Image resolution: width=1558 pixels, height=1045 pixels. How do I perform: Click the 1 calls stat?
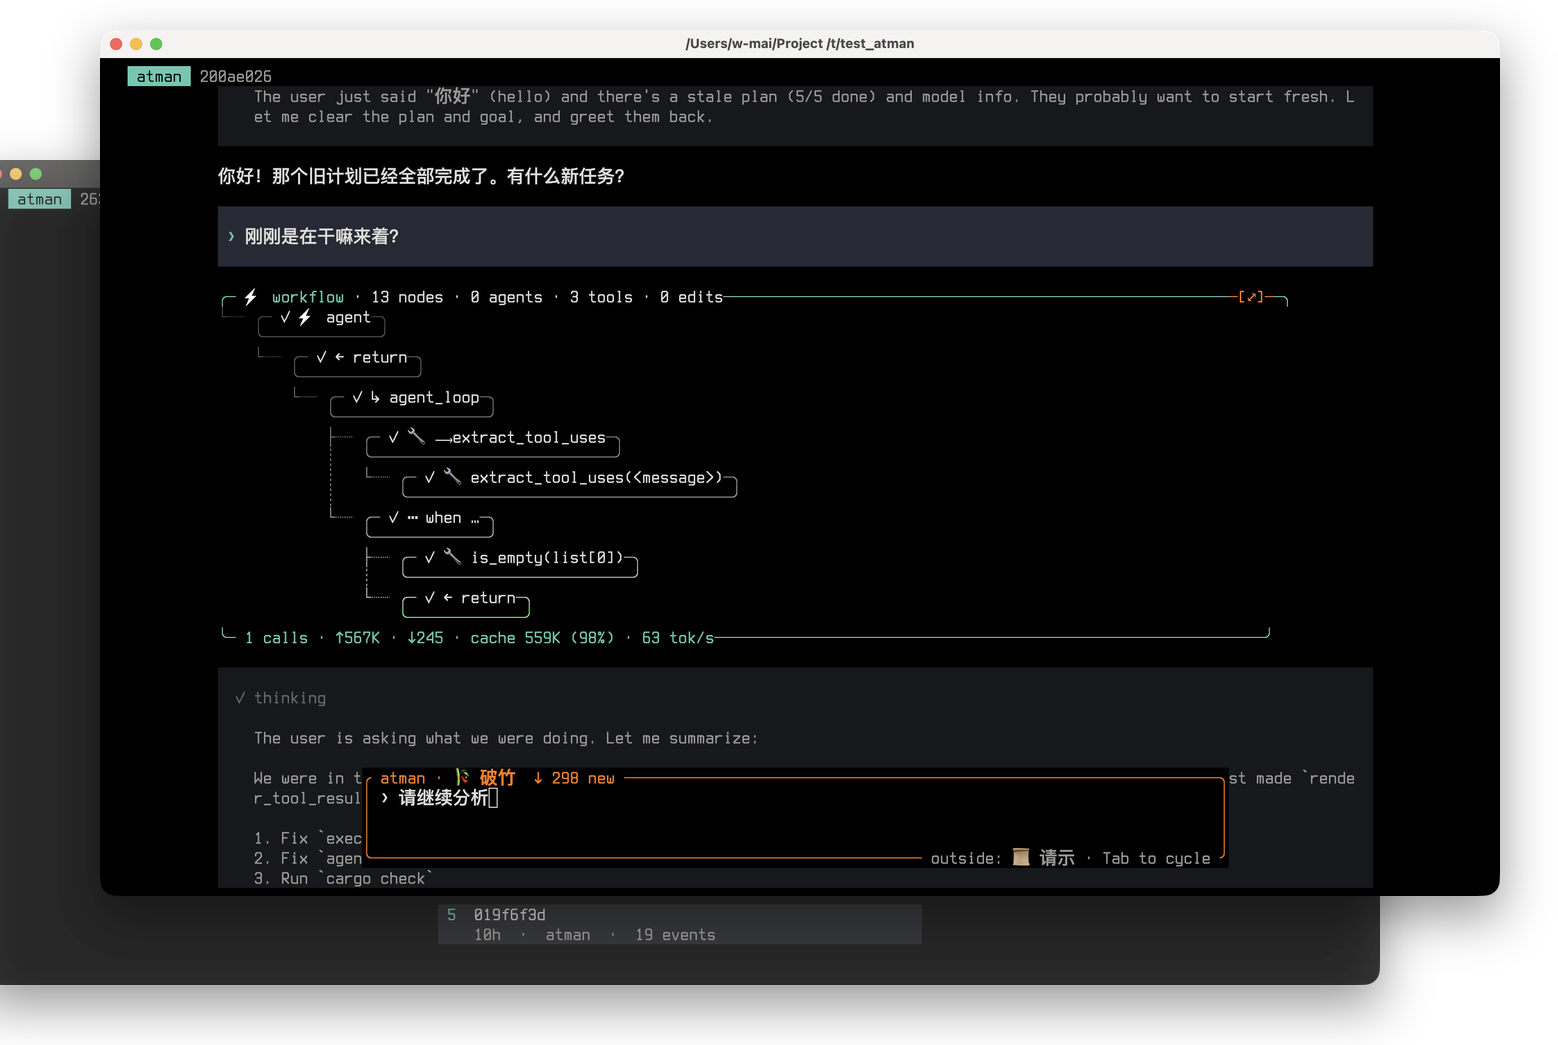[x=276, y=638]
